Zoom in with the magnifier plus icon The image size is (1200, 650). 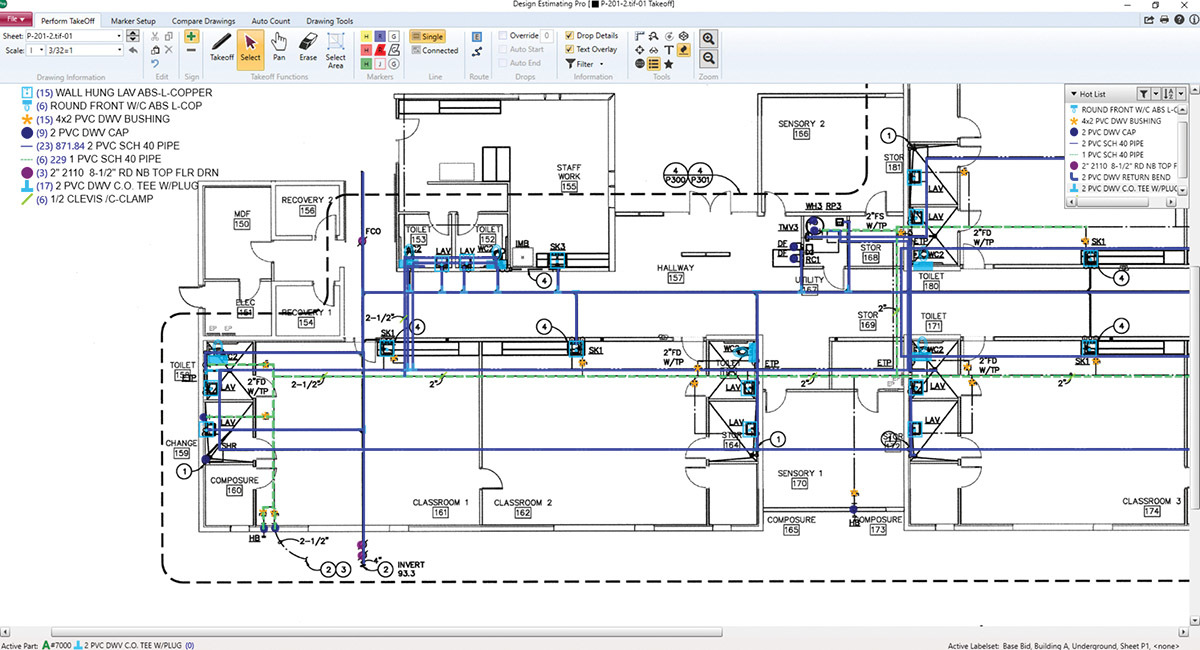coord(708,38)
